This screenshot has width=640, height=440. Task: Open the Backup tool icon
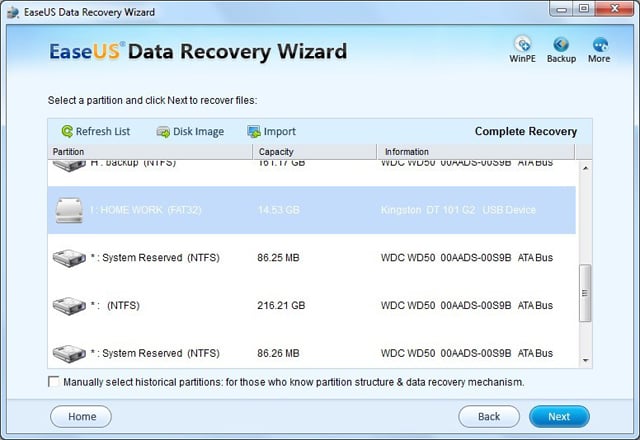pos(561,44)
